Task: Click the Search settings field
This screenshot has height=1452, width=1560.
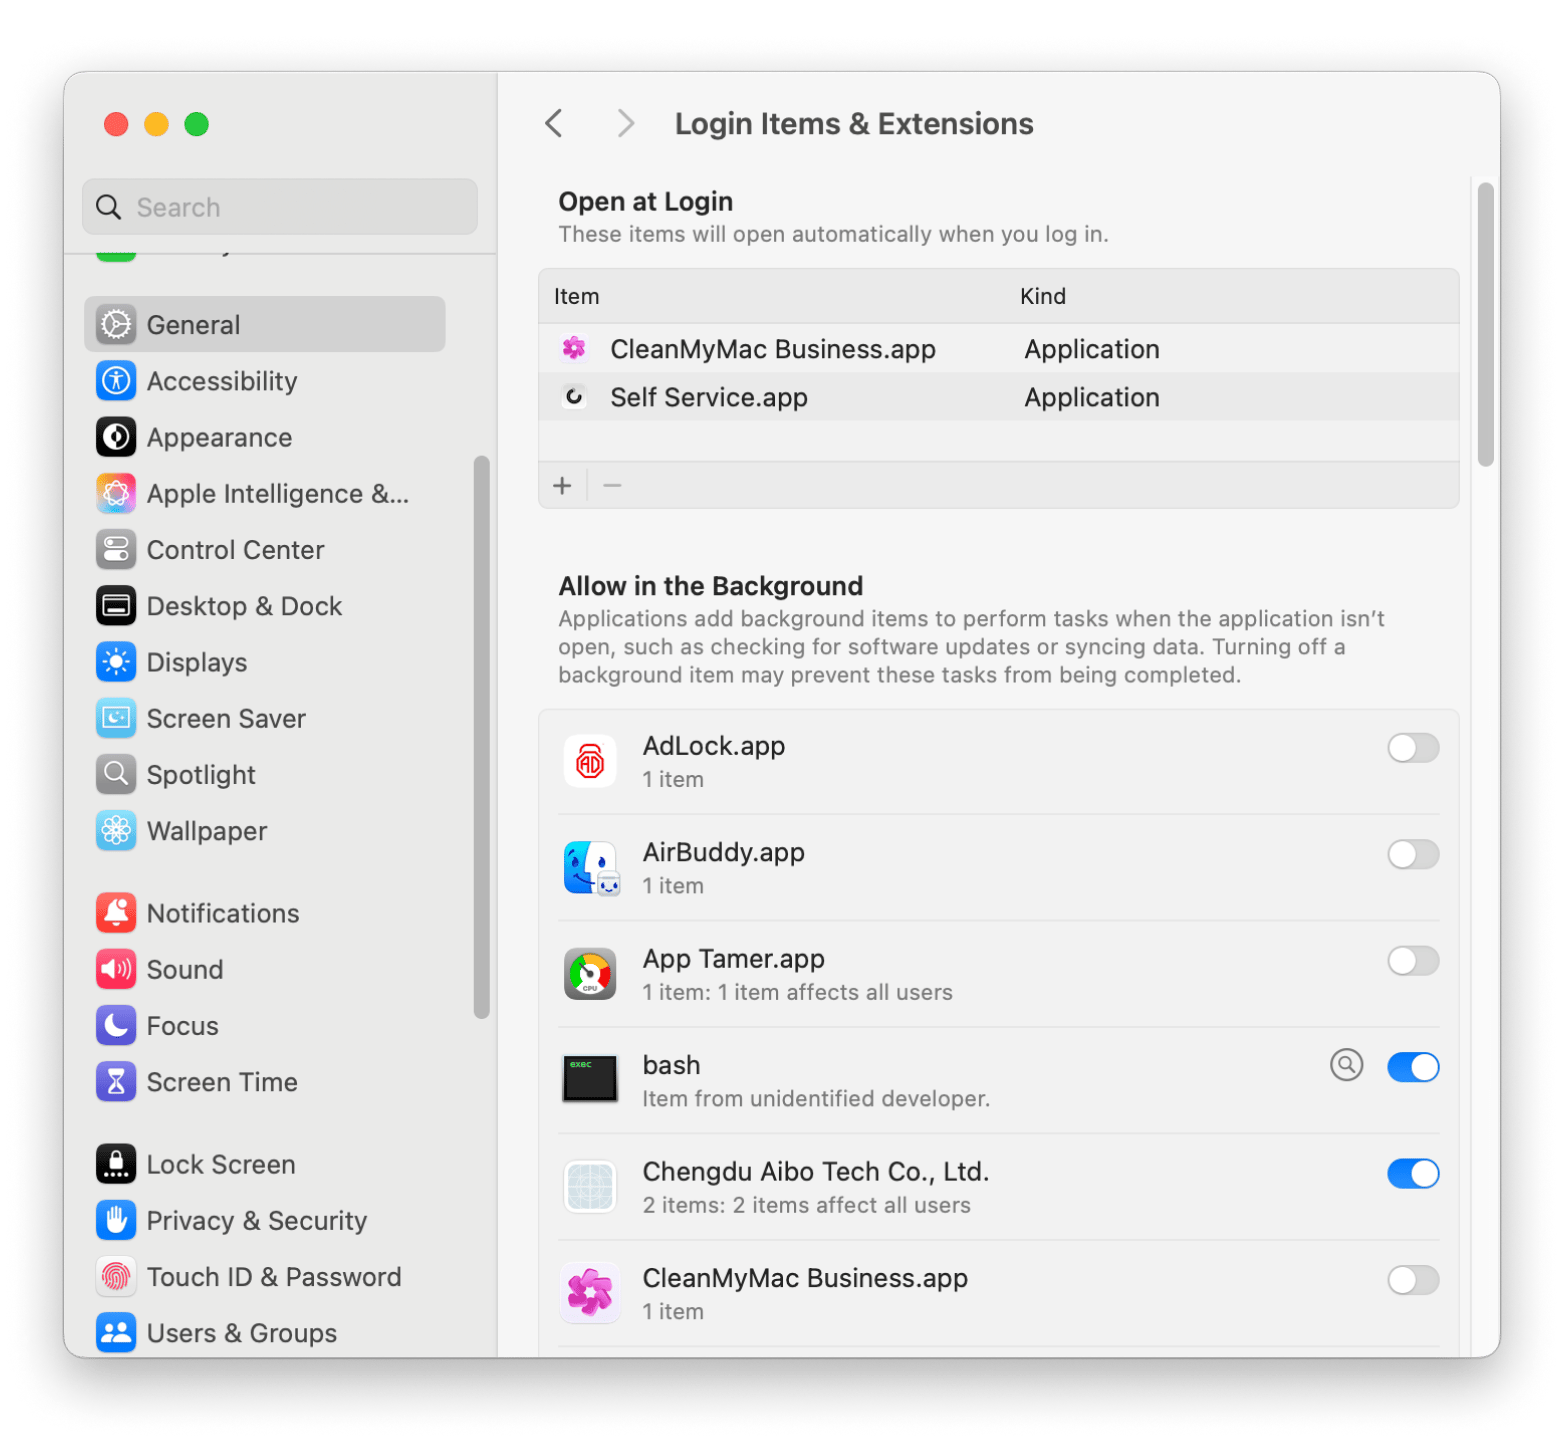Action: pos(280,207)
